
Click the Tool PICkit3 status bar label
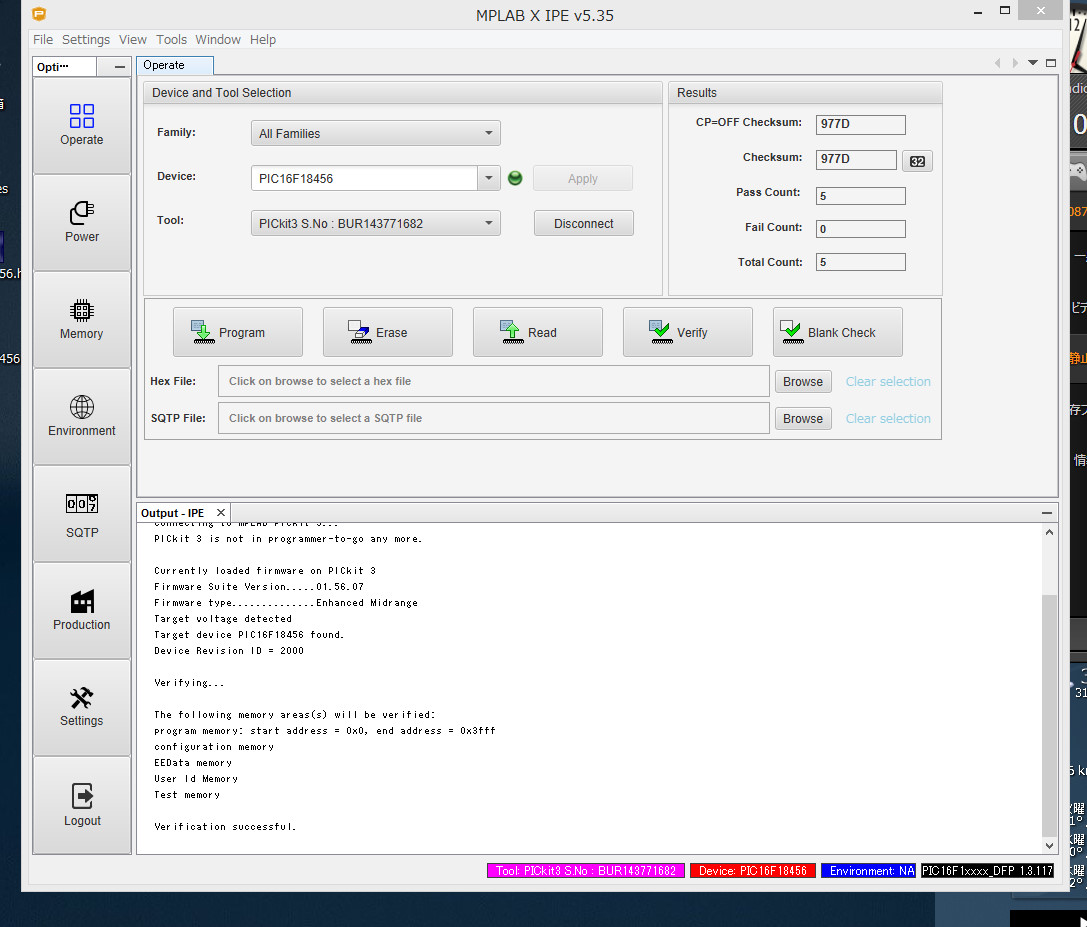coord(586,871)
